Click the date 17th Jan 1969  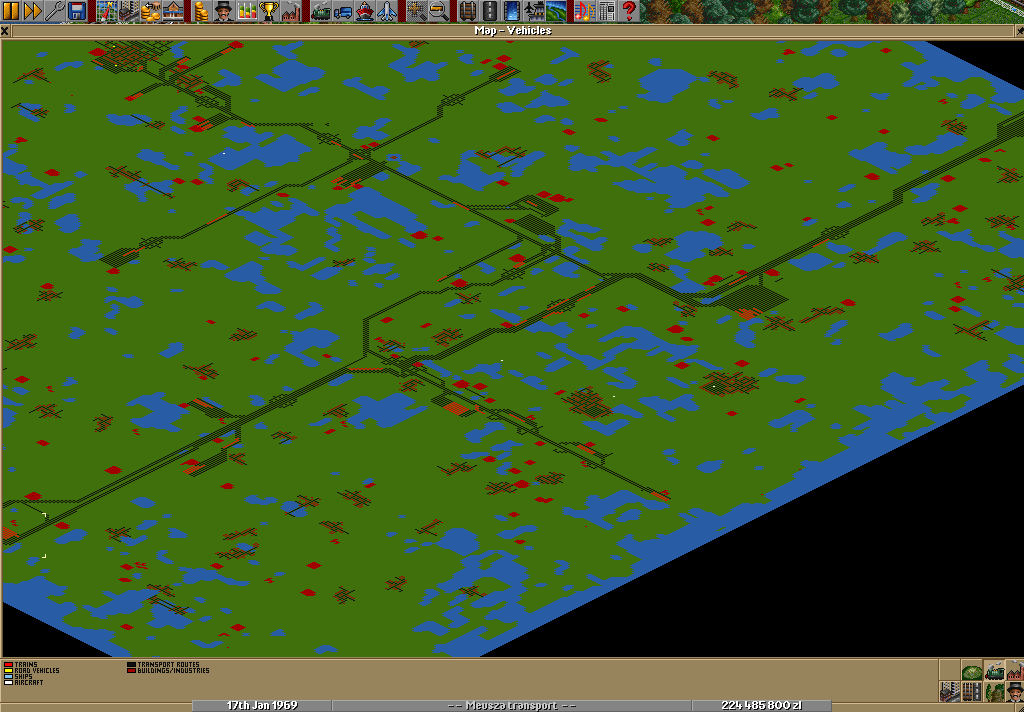click(x=262, y=705)
